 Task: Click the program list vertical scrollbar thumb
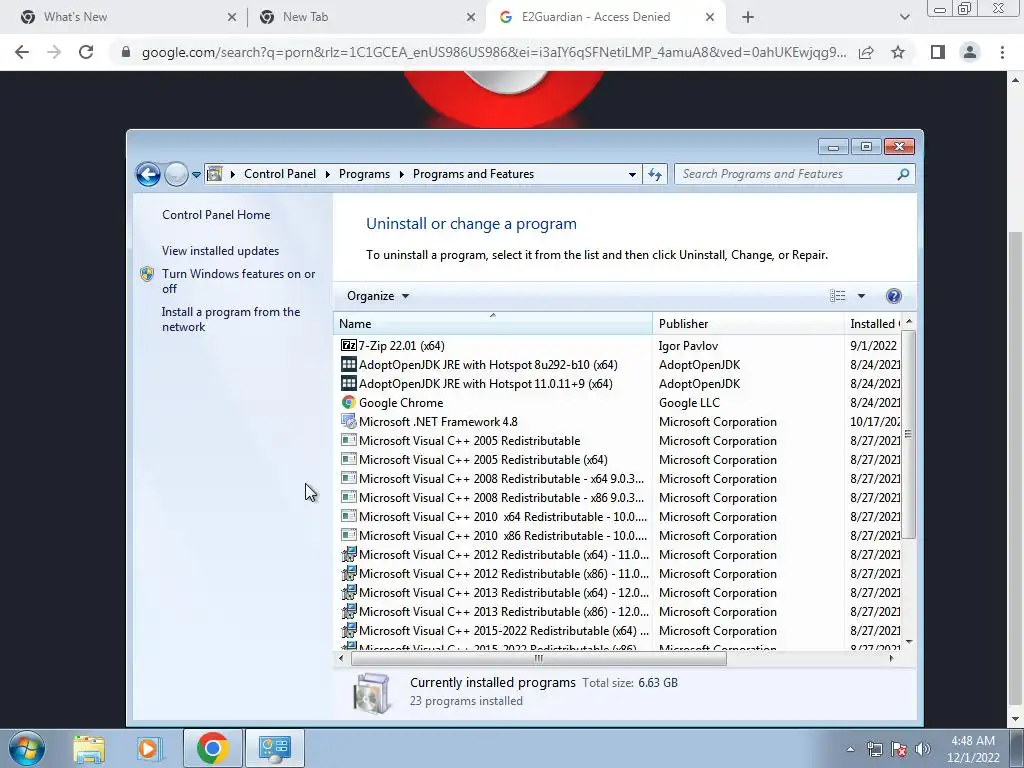point(908,434)
